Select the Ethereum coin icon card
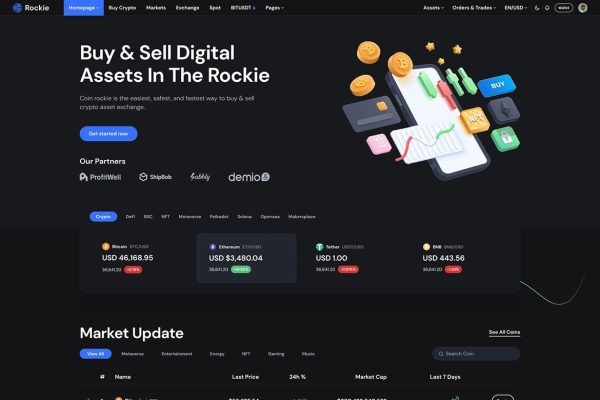 pyautogui.click(x=213, y=247)
